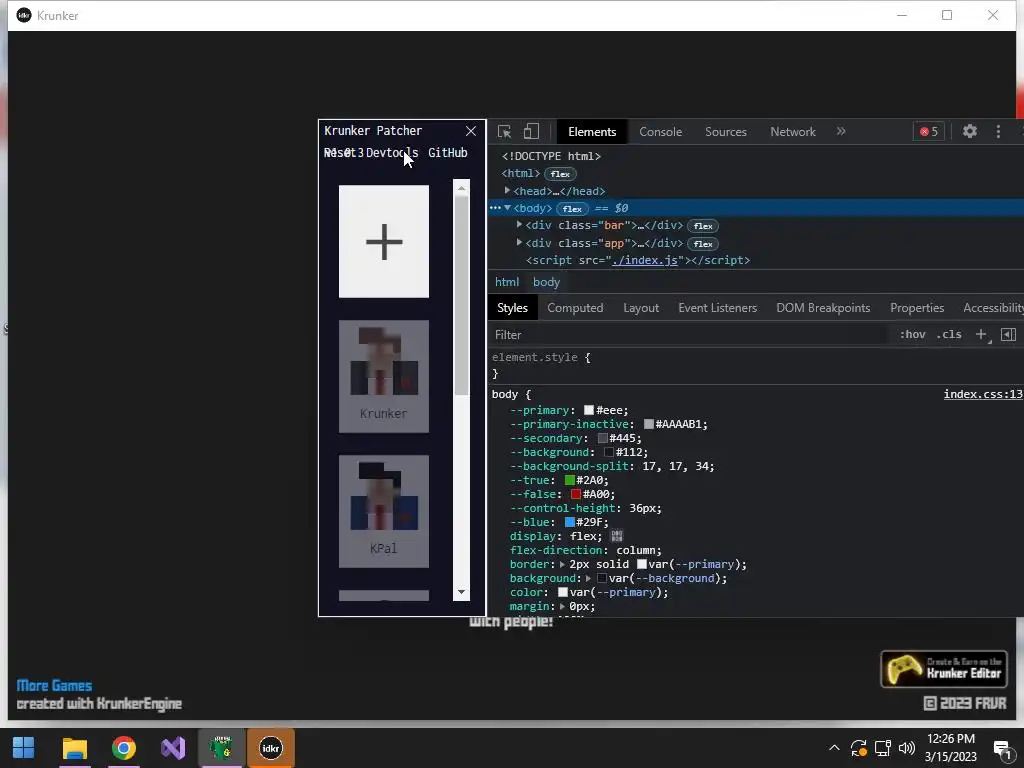1024x768 pixels.
Task: Click the --primary #eee color swatch
Action: [588, 410]
